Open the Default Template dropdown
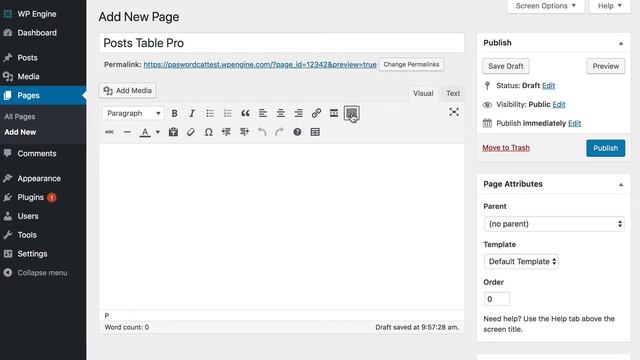The image size is (640, 360). pos(521,261)
